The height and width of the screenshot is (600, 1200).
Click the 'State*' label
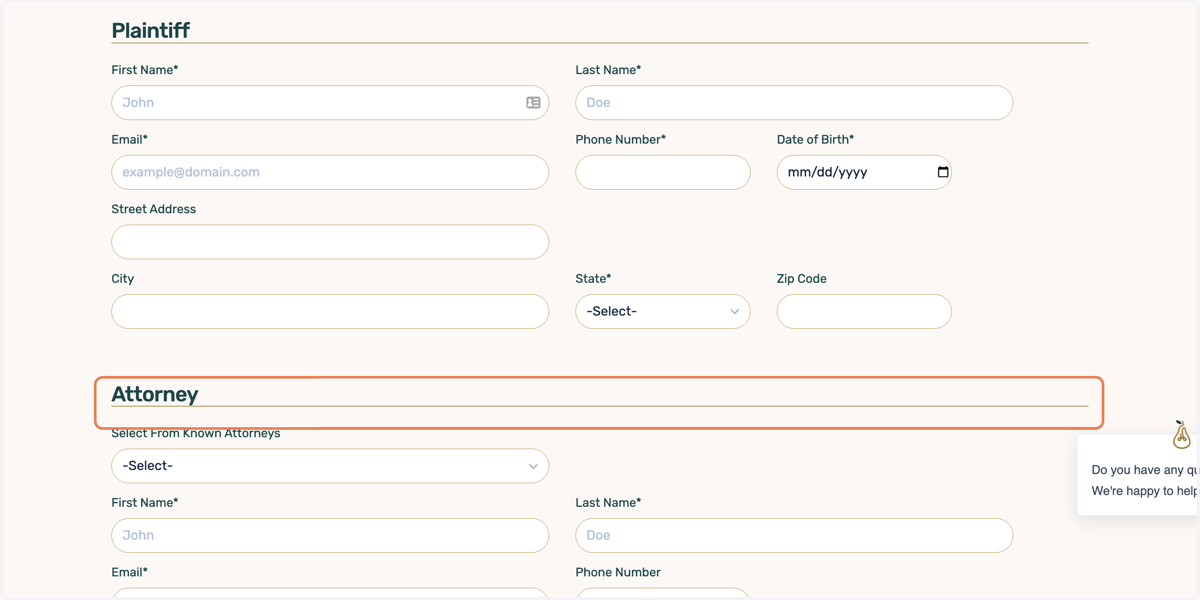pos(593,279)
